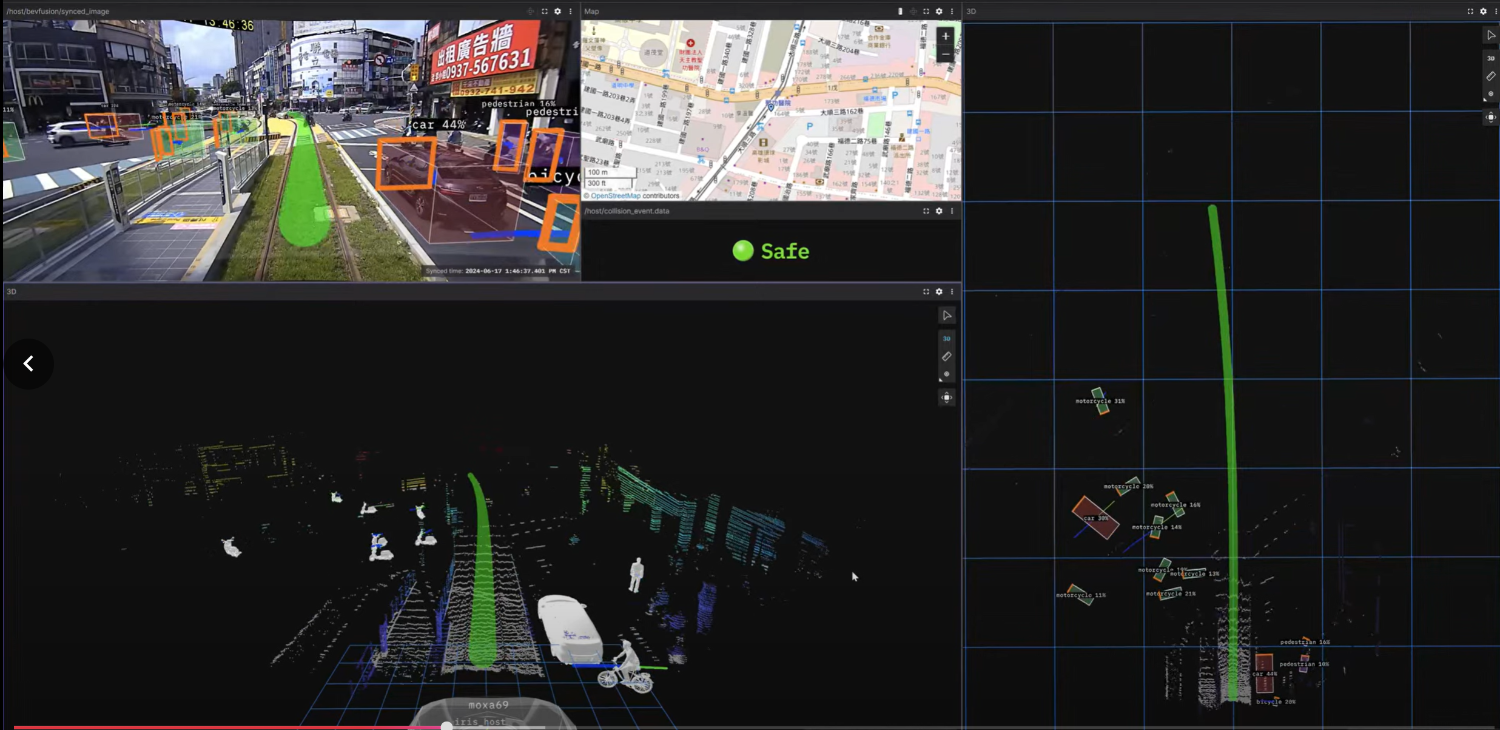Click the 'motorcycle 28%' label in right 3D panel
Viewport: 1500px width, 730px height.
(x=1128, y=487)
